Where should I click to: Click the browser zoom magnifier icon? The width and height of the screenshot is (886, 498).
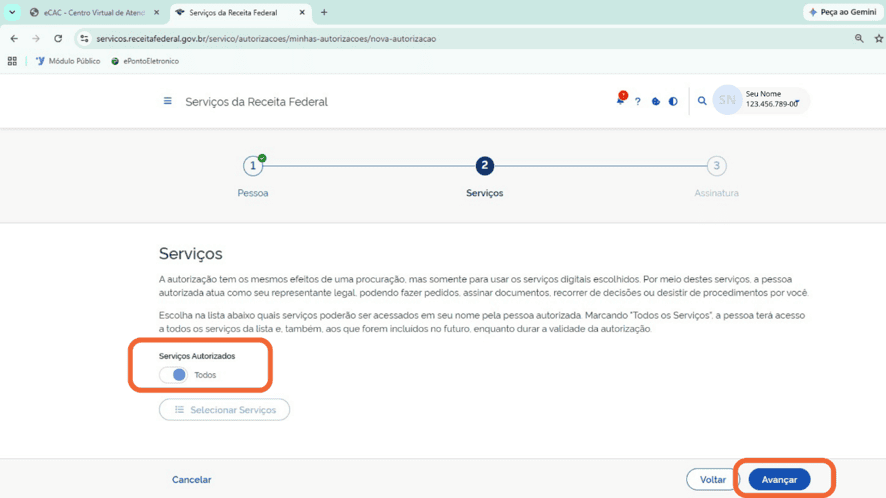859,38
